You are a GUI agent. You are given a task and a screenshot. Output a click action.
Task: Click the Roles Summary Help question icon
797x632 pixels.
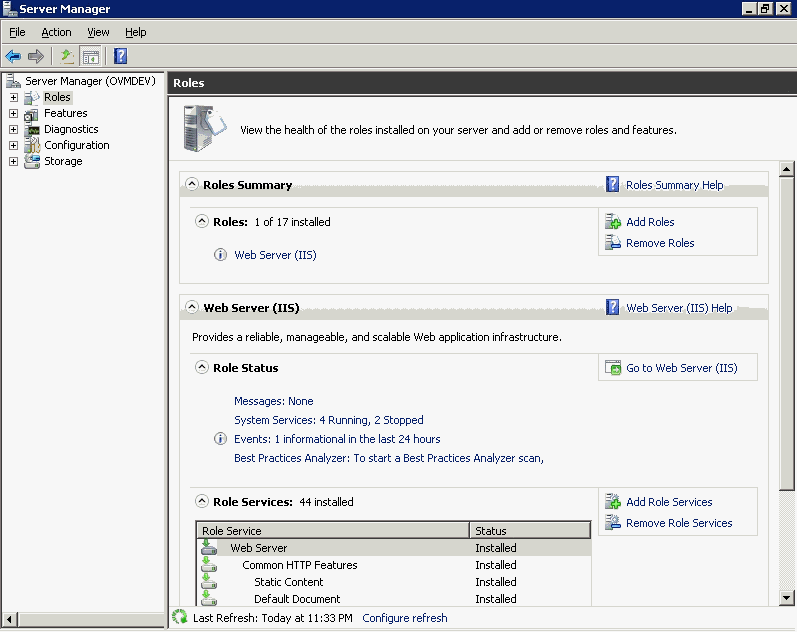pyautogui.click(x=612, y=185)
